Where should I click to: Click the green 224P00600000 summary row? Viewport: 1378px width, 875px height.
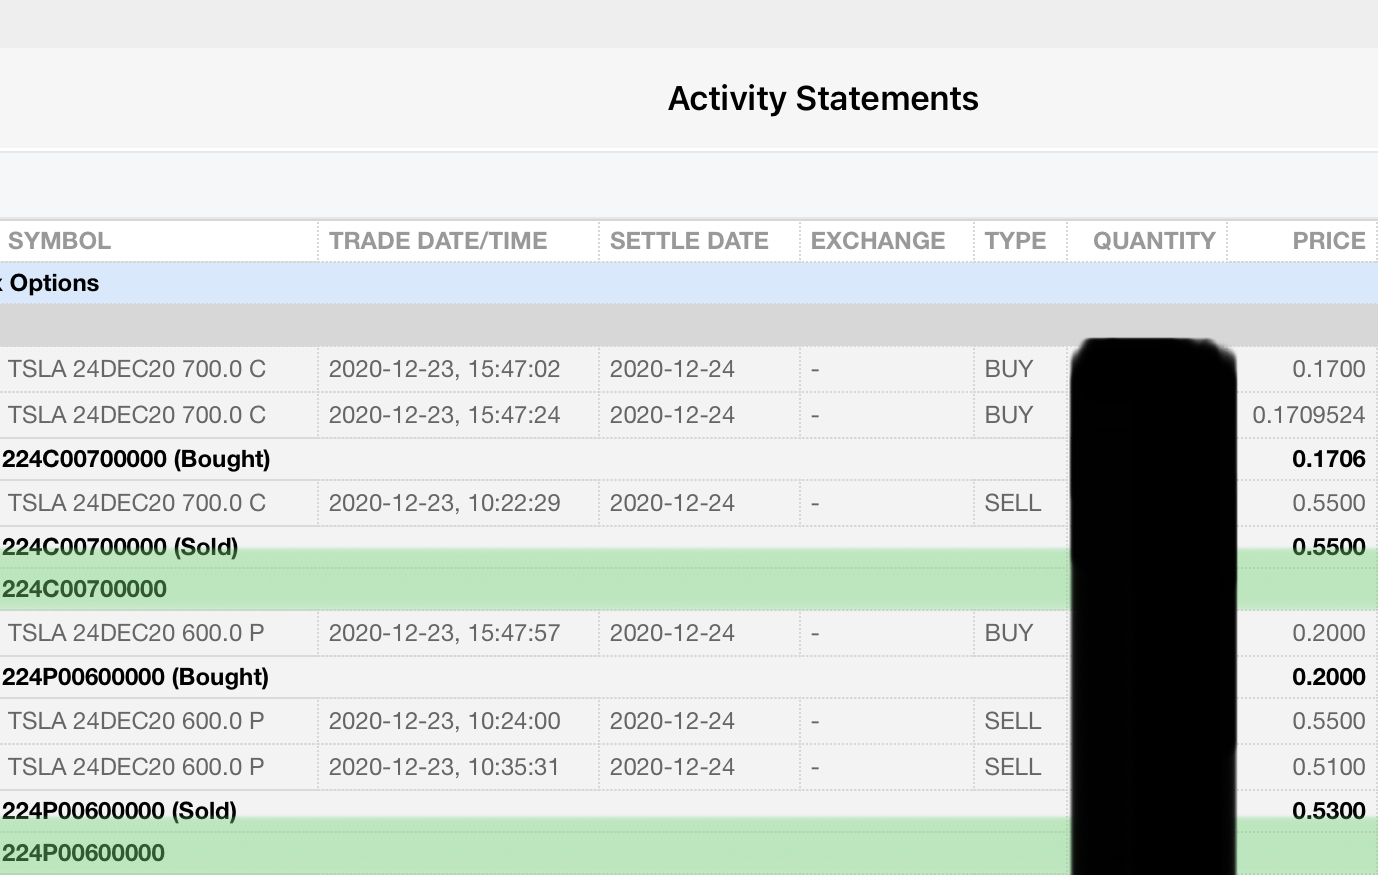tap(83, 853)
